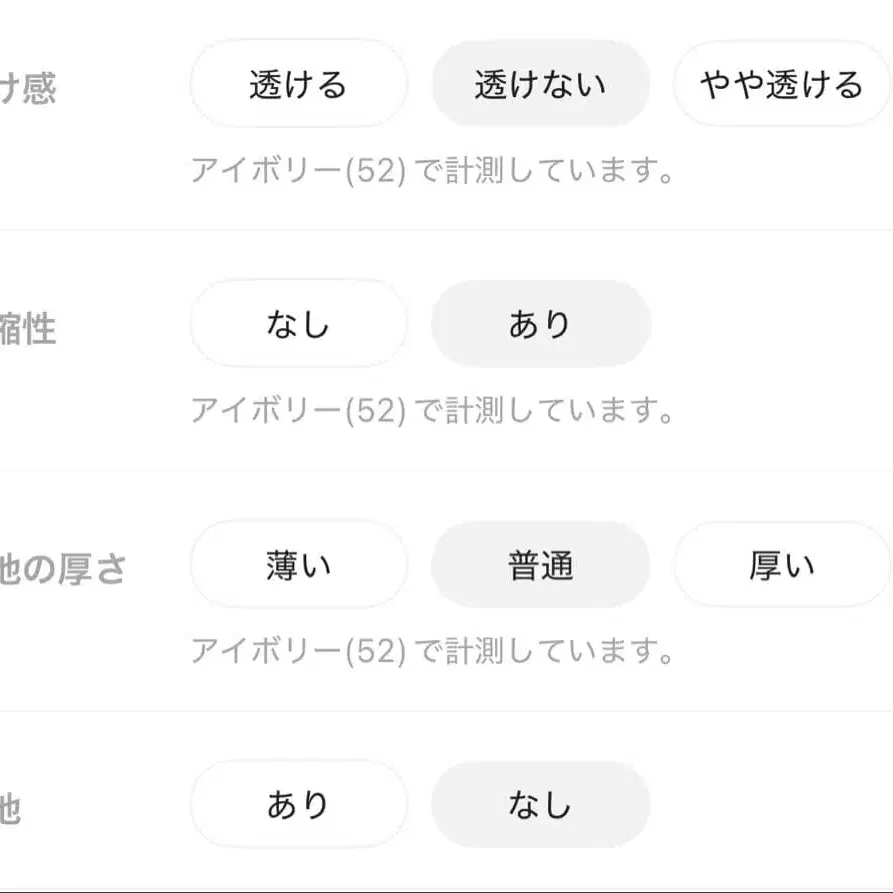Image resolution: width=893 pixels, height=893 pixels.
Task: Click the 透け感 section label
Action: coord(30,84)
